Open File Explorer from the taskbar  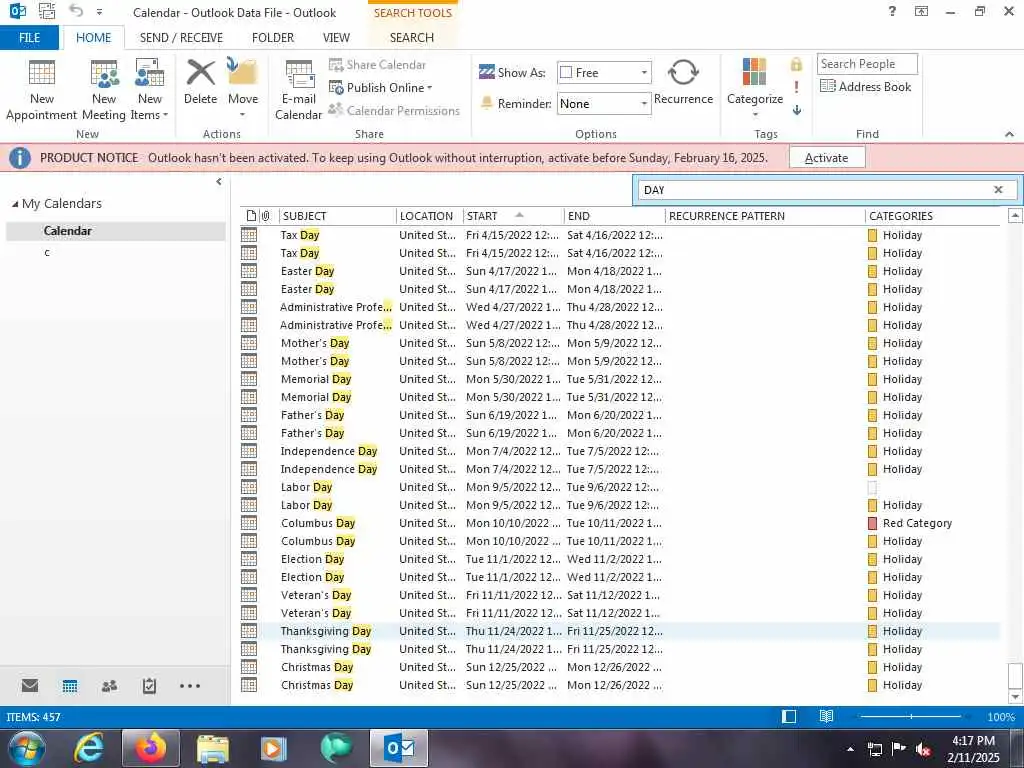point(212,748)
